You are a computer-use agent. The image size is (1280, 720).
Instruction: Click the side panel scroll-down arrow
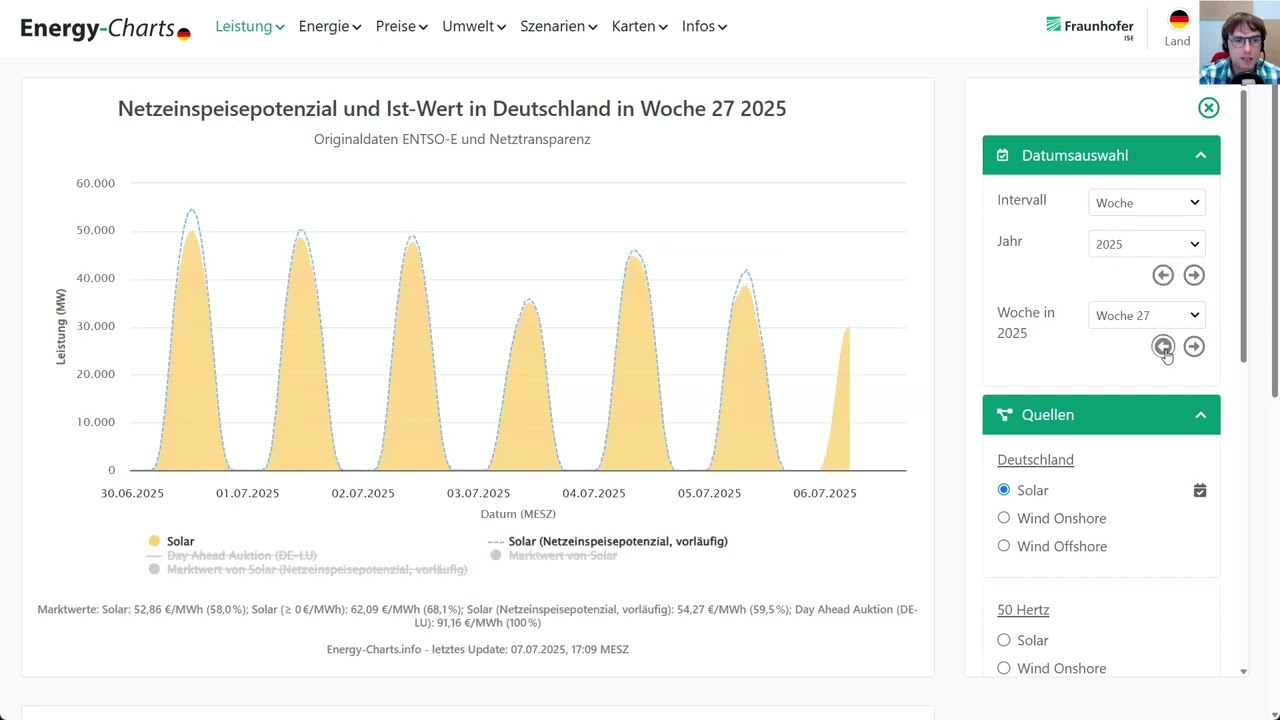click(x=1243, y=671)
